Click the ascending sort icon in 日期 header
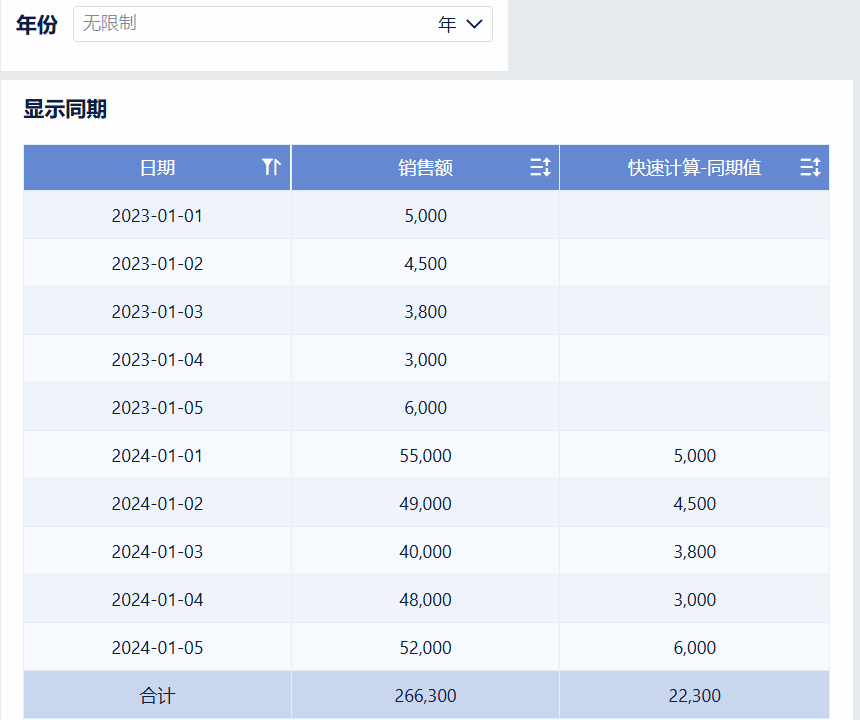The height and width of the screenshot is (720, 860). click(x=271, y=167)
